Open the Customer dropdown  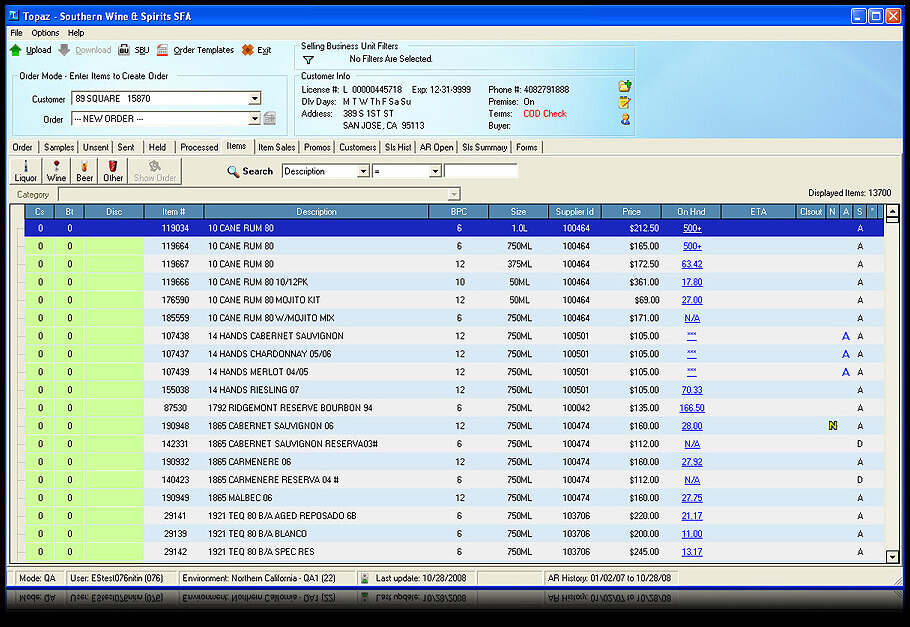(254, 99)
